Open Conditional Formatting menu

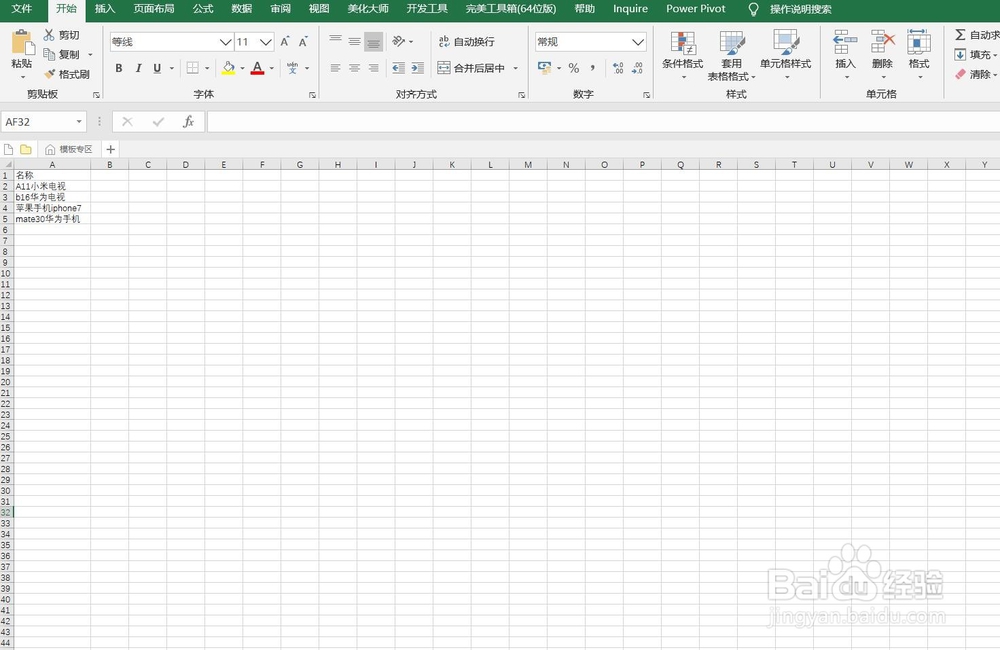click(682, 54)
